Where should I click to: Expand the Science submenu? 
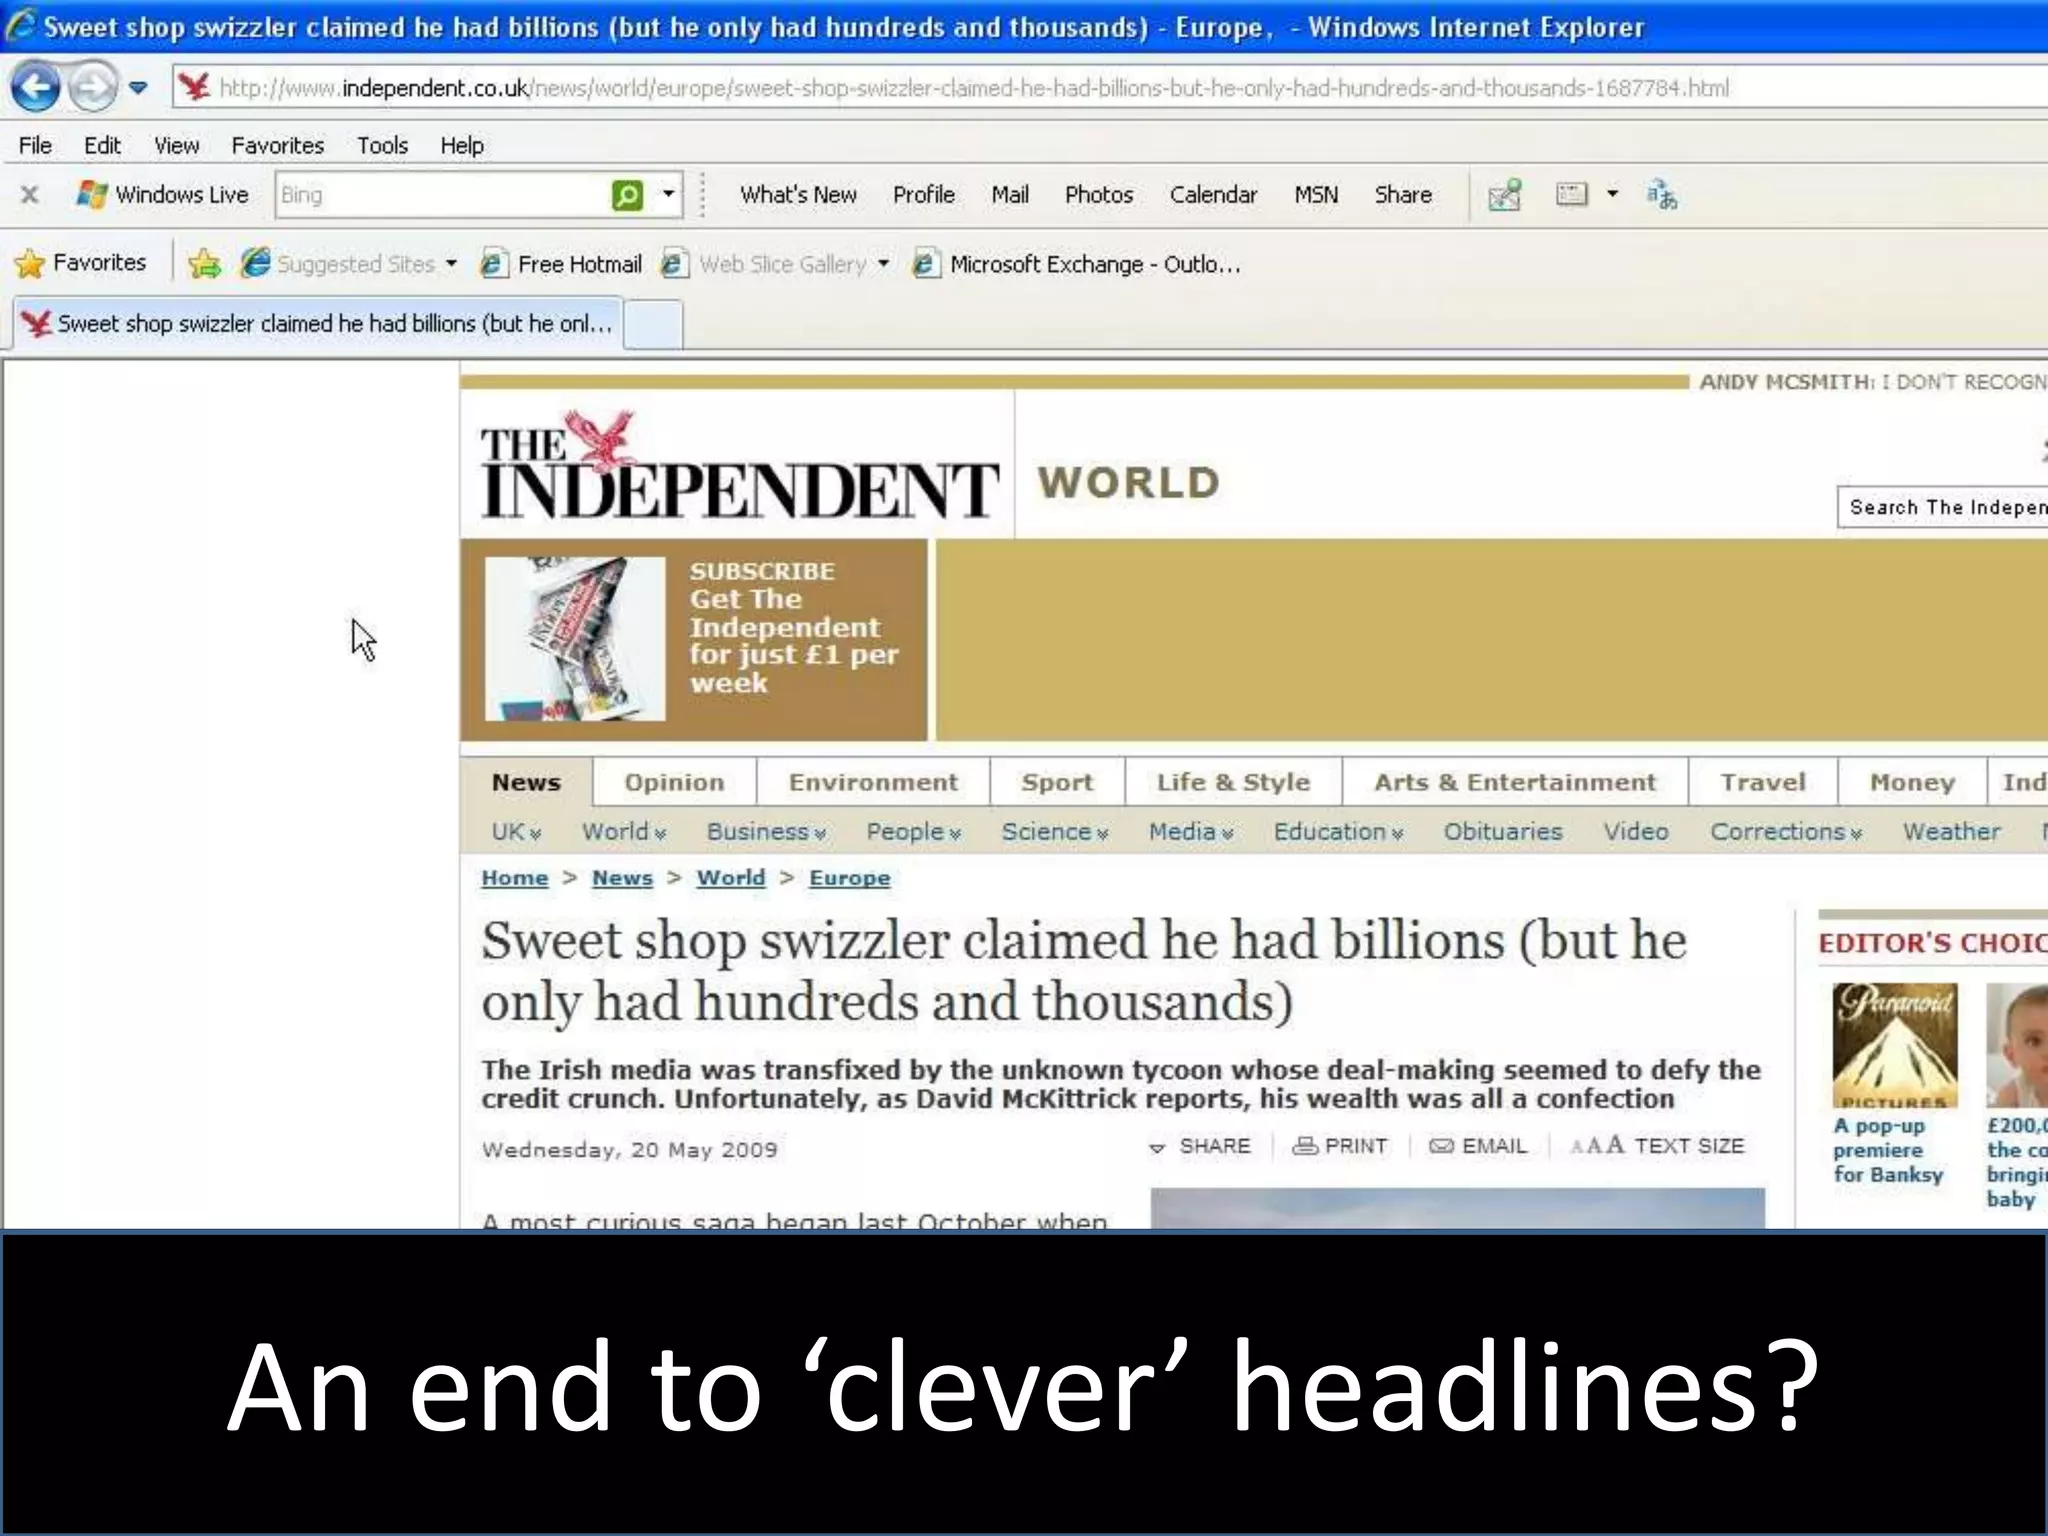click(x=1055, y=832)
